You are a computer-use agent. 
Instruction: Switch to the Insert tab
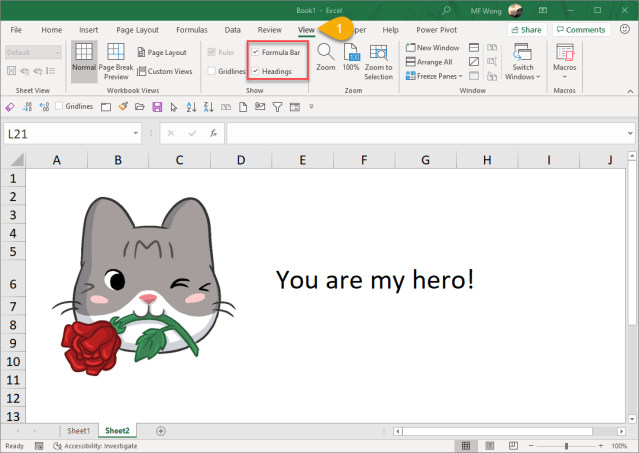point(88,30)
